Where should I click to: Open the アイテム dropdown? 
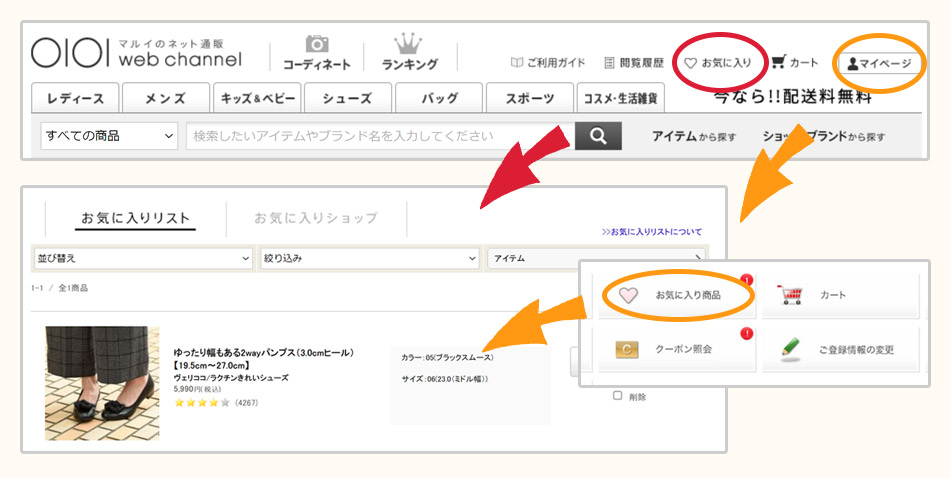coord(596,258)
